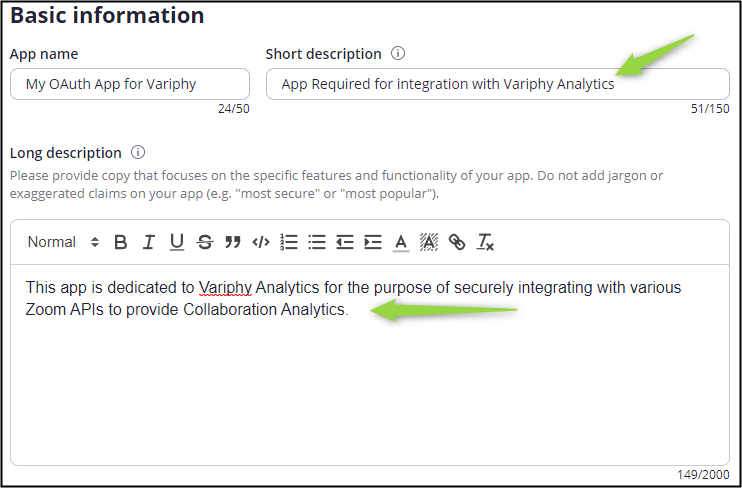Clear text formatting
This screenshot has width=742, height=488.
[485, 242]
